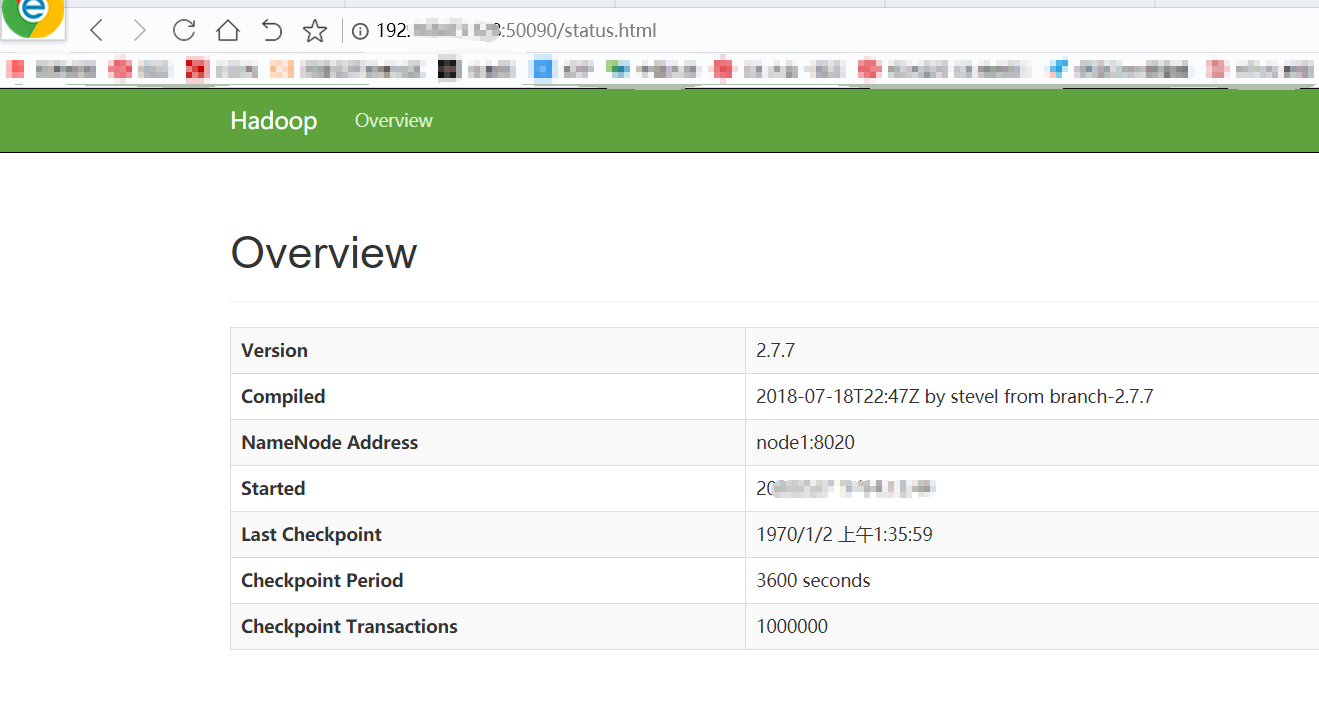Select the node1:8020 value
Viewport: 1319px width, 703px height.
click(805, 443)
